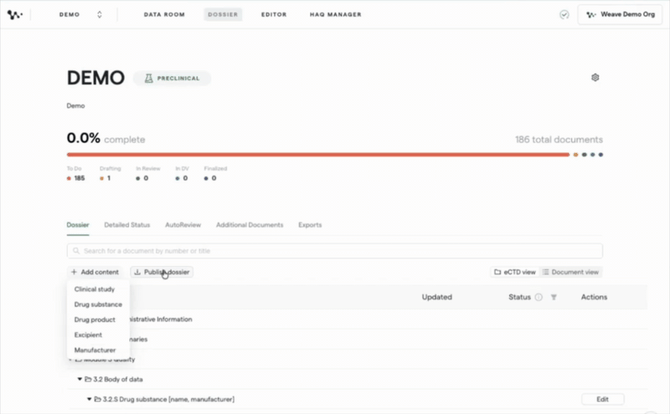Collapse the 3.2 Body of data folder
Screen dimensions: 670x414
pyautogui.click(x=79, y=379)
